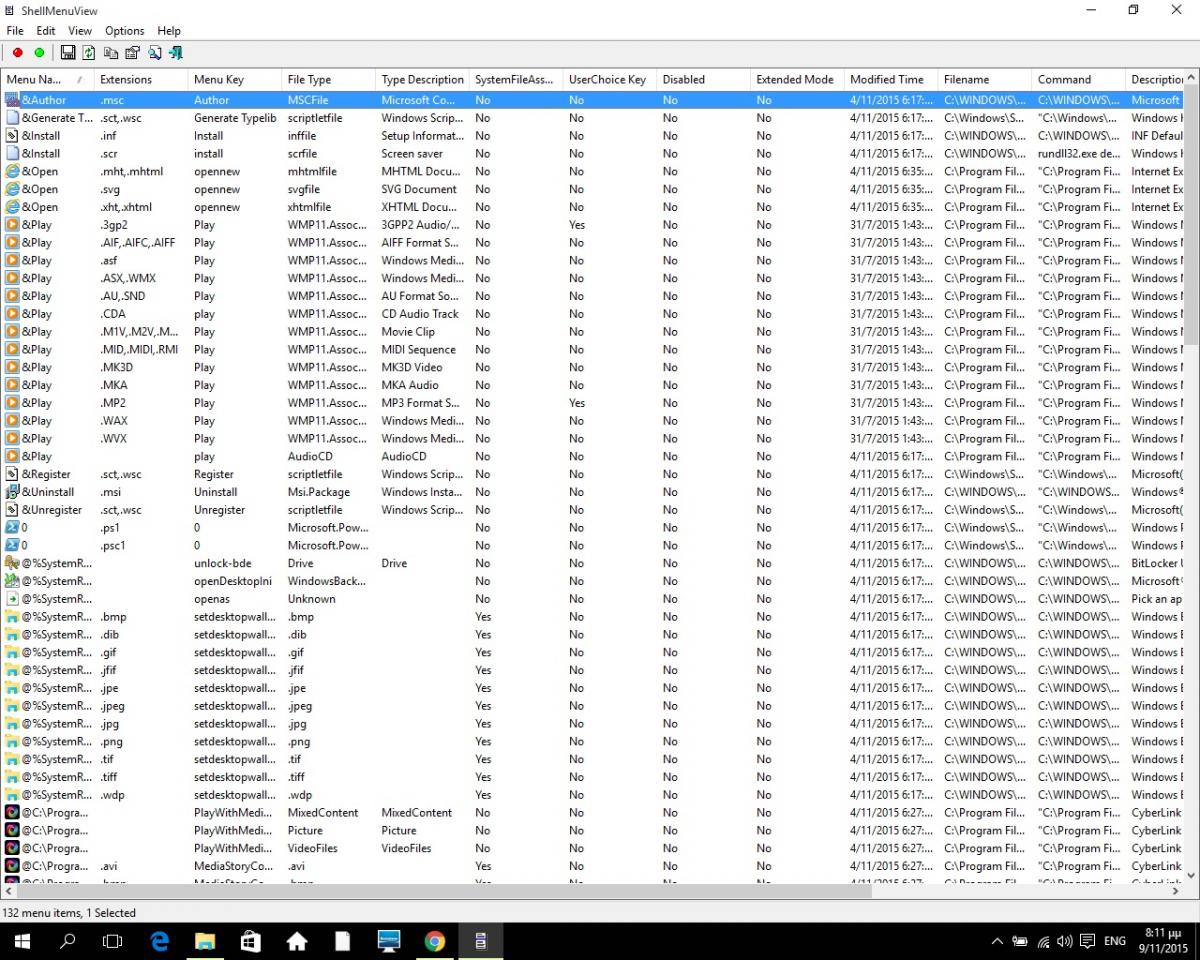Click the Extensions column header

[x=126, y=79]
